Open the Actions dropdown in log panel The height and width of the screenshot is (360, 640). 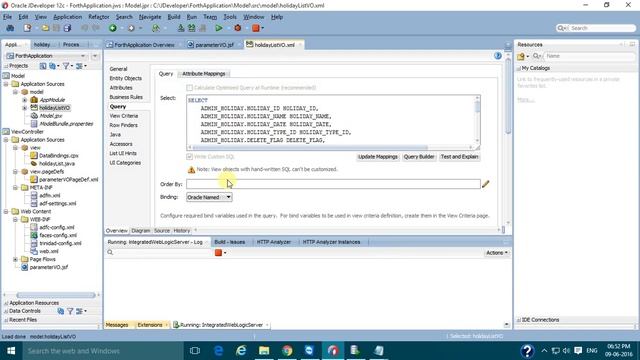point(496,253)
